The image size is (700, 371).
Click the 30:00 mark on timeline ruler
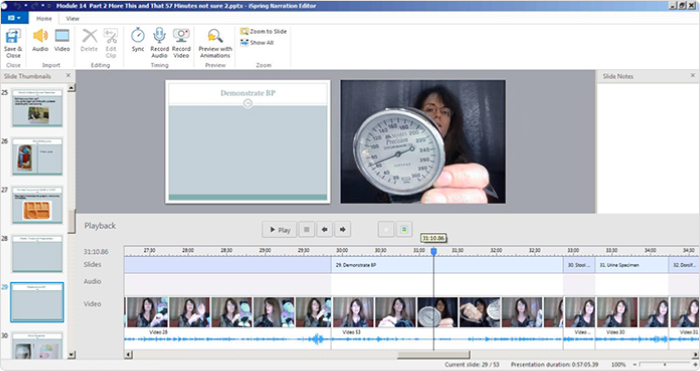click(x=342, y=251)
